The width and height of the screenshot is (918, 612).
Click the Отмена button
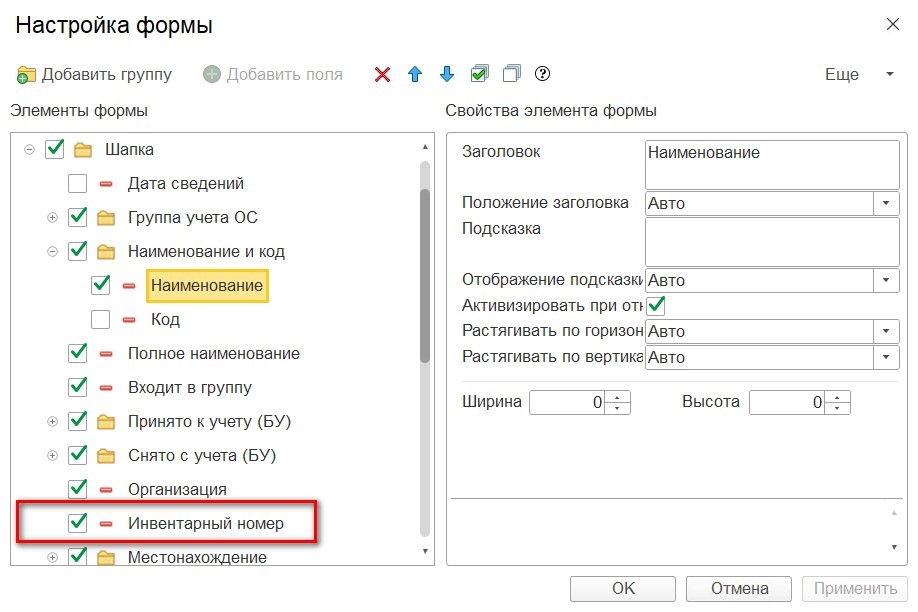click(739, 589)
